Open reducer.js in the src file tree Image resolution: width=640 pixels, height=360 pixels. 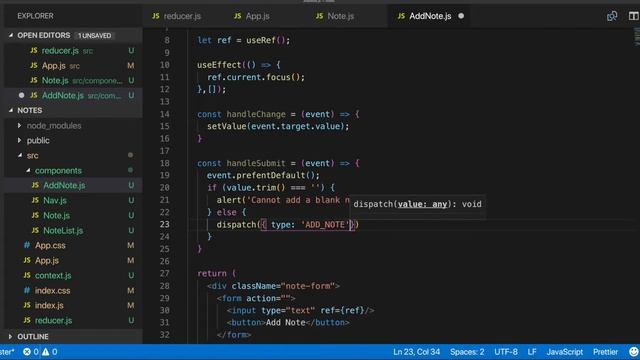(x=73, y=320)
